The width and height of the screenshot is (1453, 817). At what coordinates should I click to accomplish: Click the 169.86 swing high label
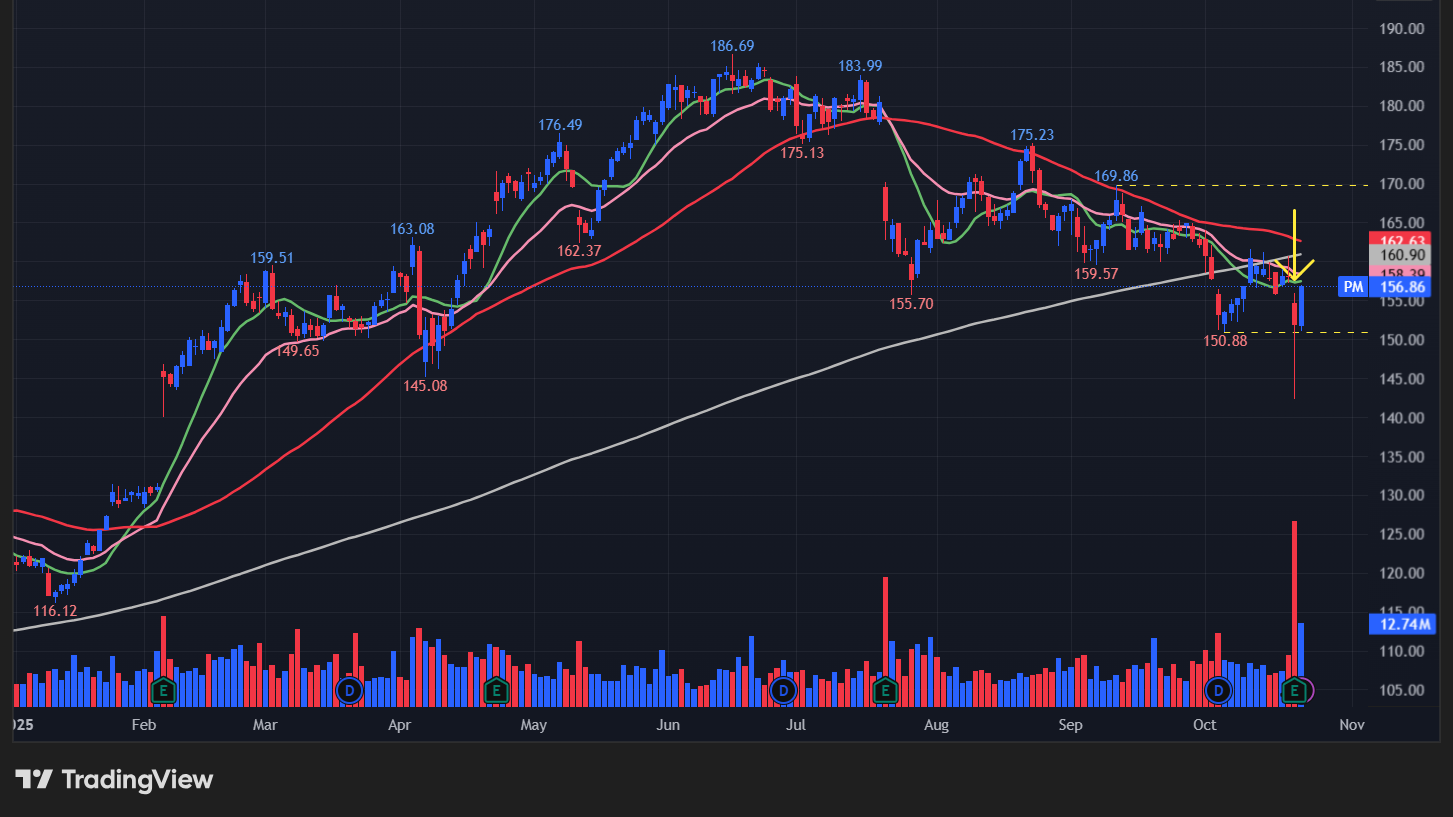point(1116,176)
